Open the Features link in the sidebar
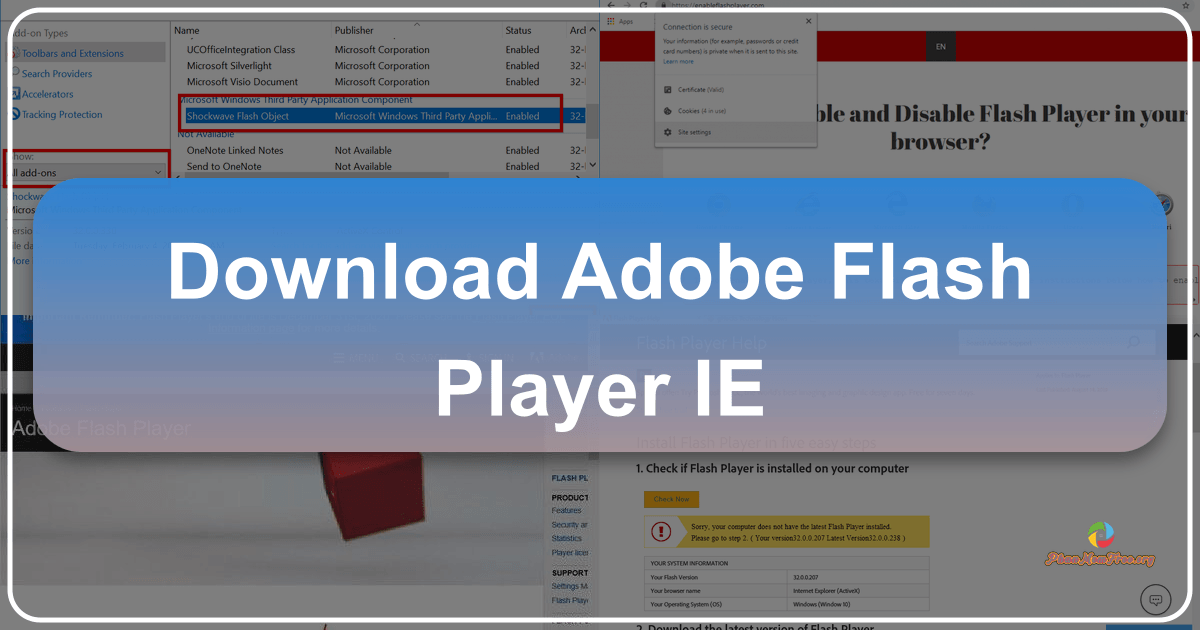1200x630 pixels. pos(567,510)
